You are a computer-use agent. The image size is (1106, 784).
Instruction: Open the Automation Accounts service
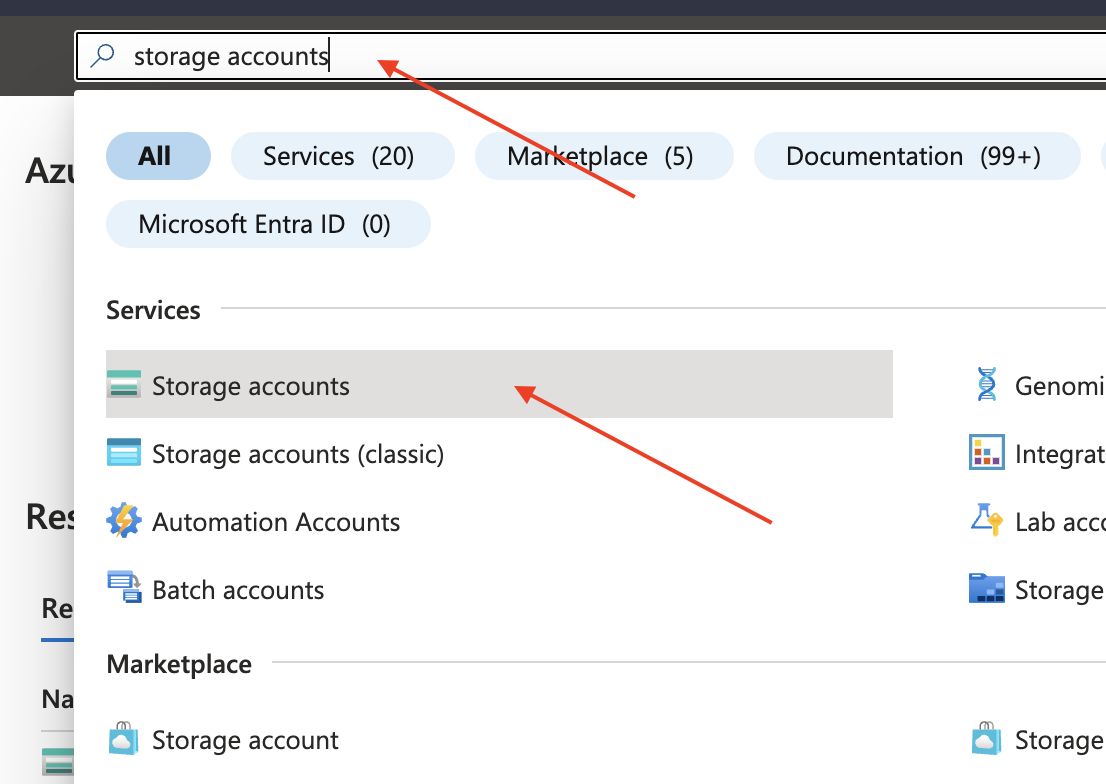(x=276, y=522)
